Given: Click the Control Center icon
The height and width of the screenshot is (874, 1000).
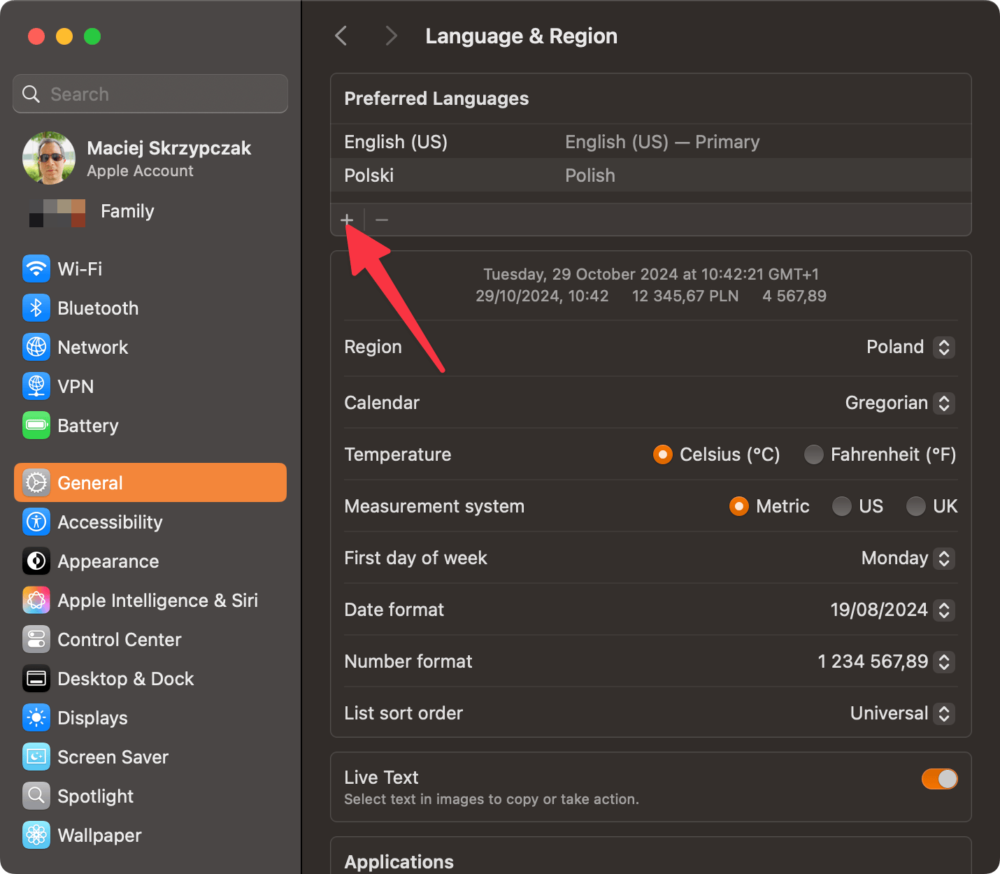Looking at the screenshot, I should pos(36,639).
